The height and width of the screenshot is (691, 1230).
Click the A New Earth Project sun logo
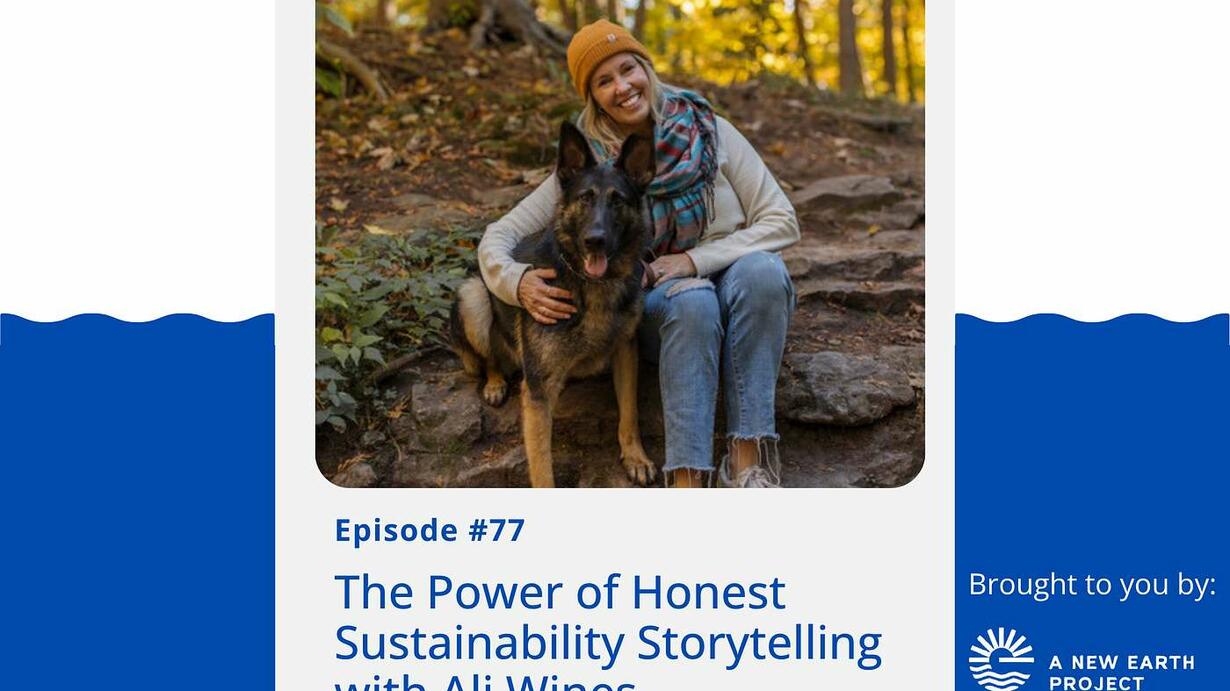click(x=1000, y=660)
